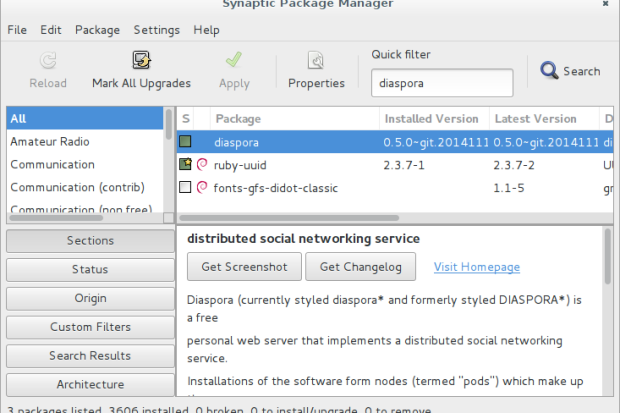
Task: Select the Communication (non free) category
Action: click(x=85, y=207)
